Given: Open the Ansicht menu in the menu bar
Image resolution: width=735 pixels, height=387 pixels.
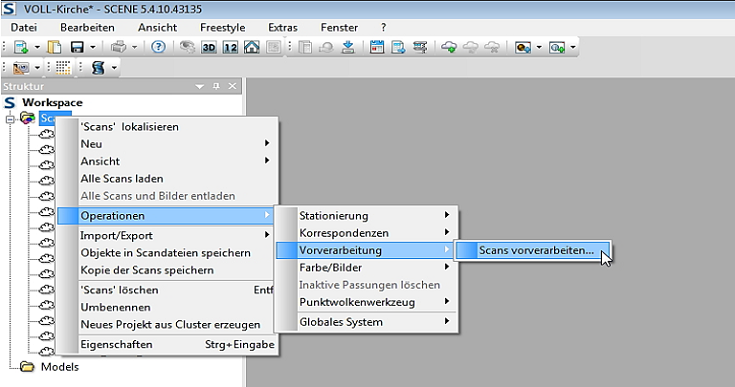Looking at the screenshot, I should [158, 28].
